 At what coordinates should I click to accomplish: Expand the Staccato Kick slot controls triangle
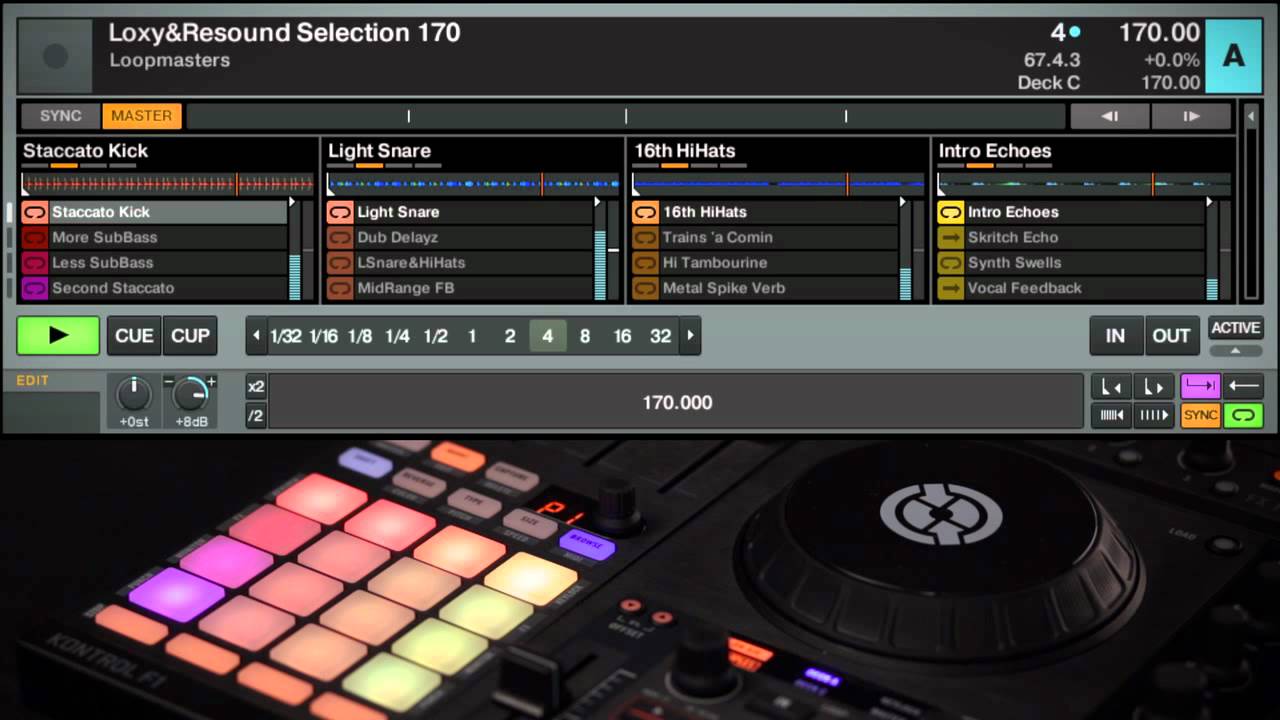coord(292,202)
